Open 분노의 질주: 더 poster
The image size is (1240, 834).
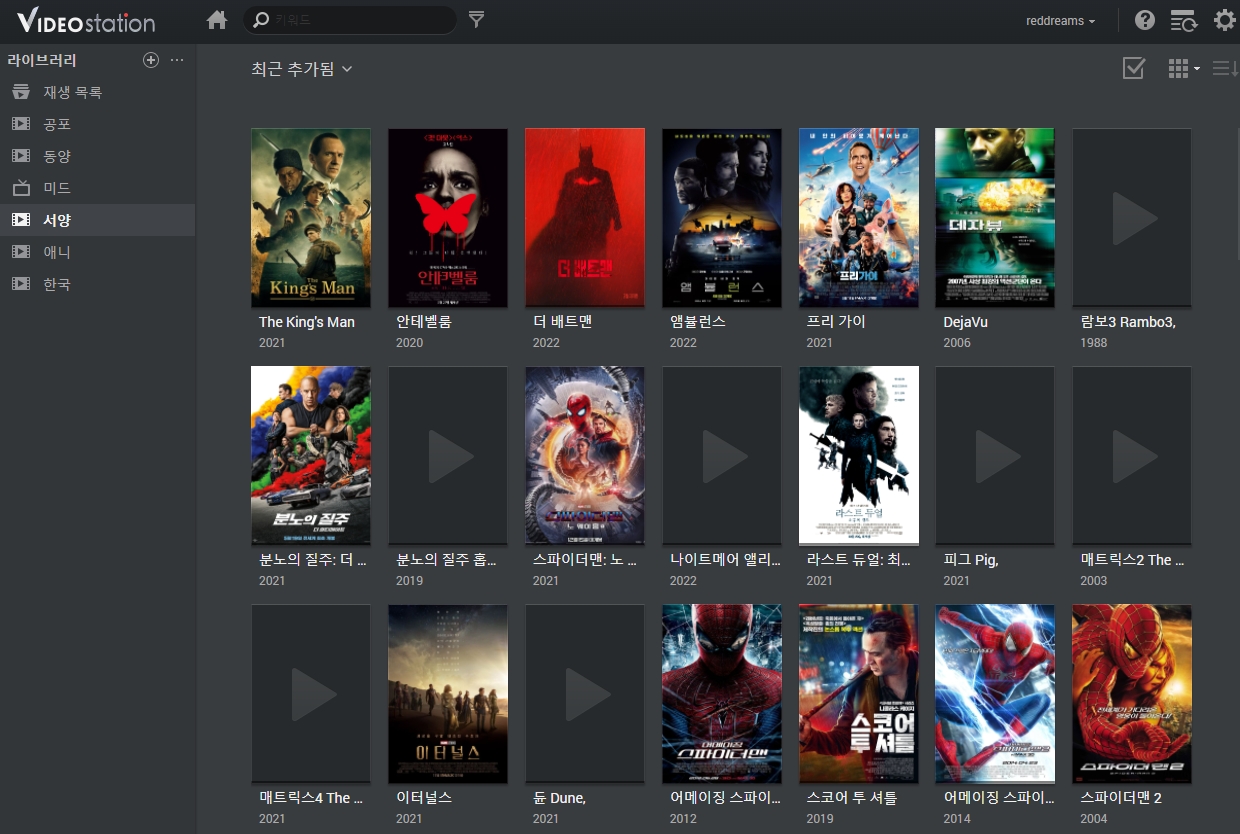311,455
